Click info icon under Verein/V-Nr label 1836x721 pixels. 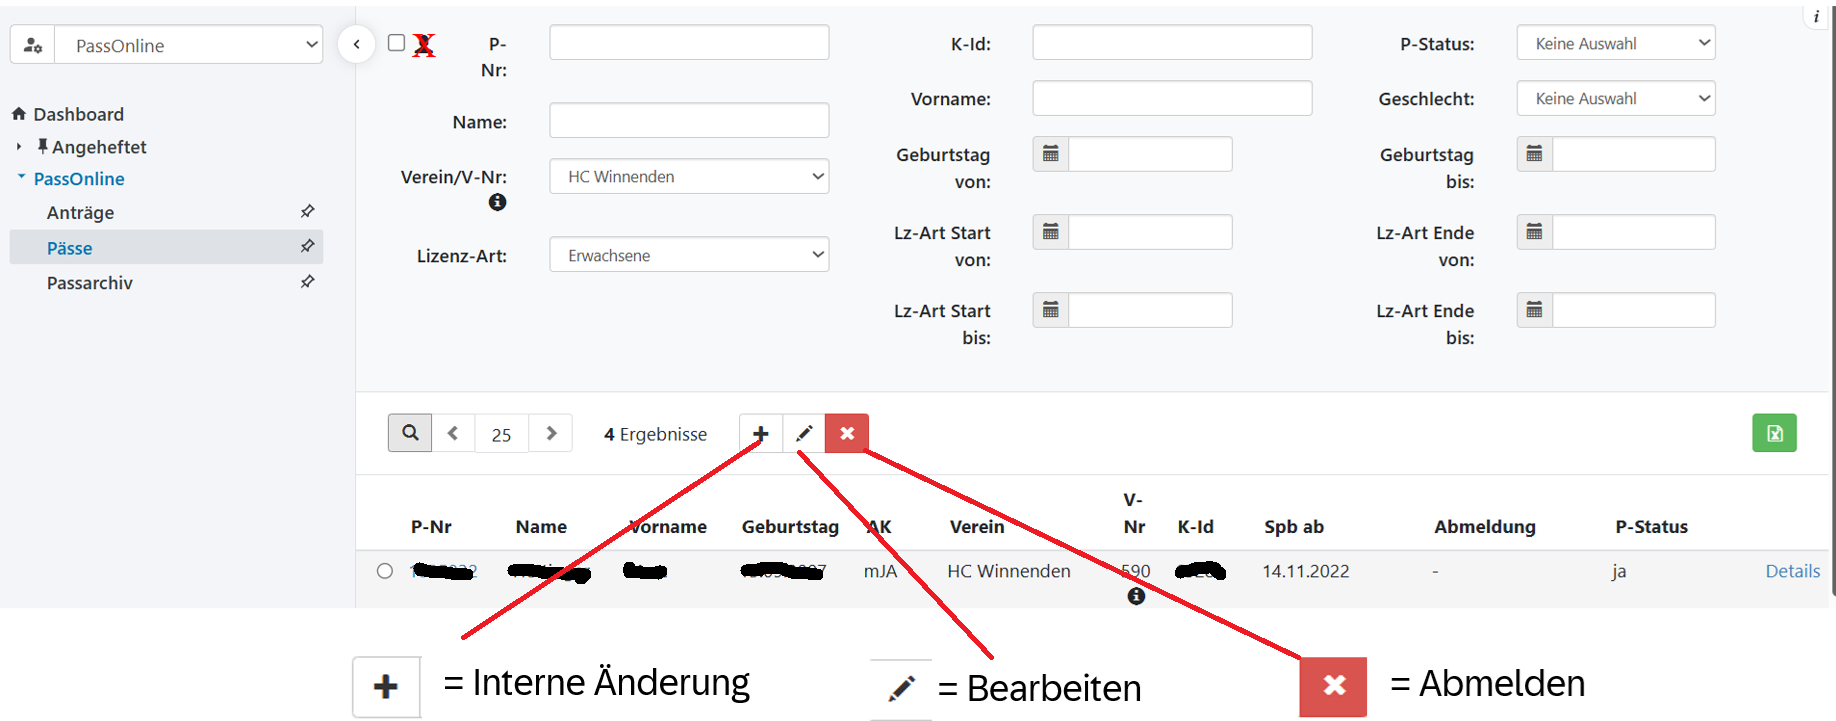[497, 202]
